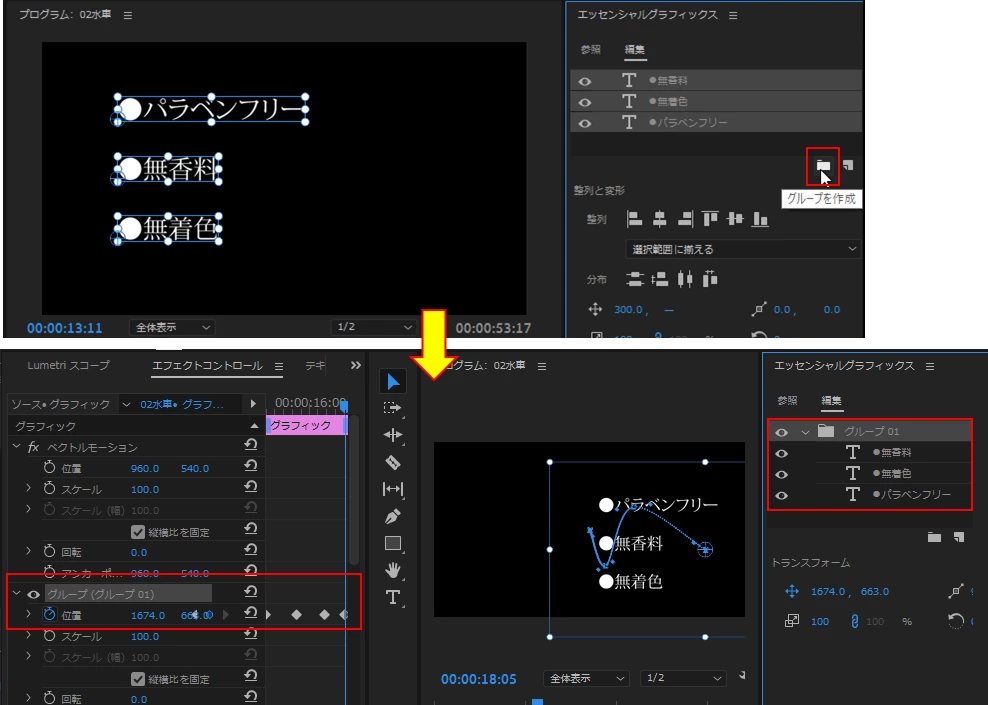Click last distribute icon in 分布 row

click(x=710, y=279)
